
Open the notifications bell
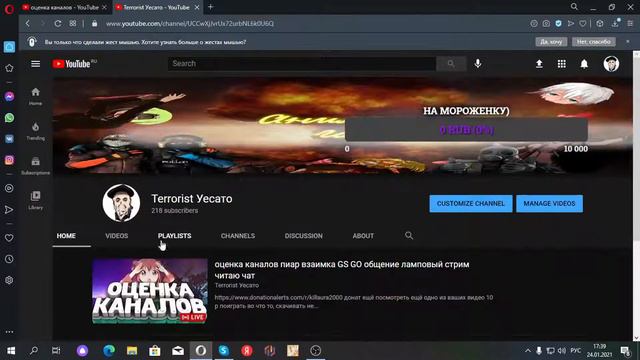pos(584,64)
